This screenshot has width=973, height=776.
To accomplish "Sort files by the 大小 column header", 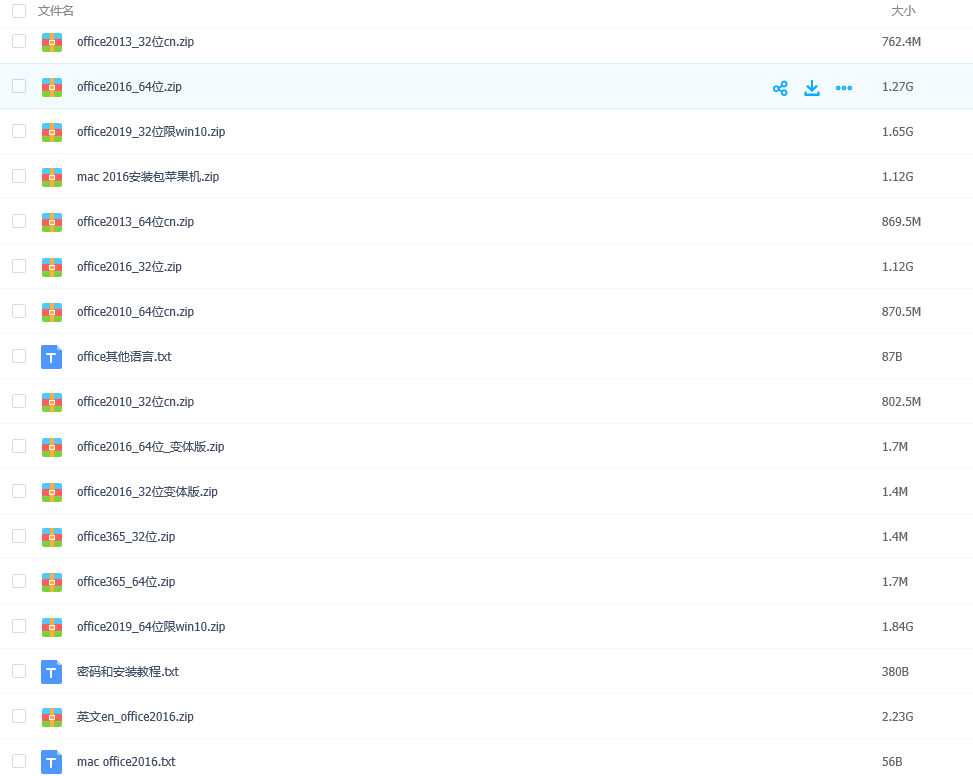I will (902, 11).
